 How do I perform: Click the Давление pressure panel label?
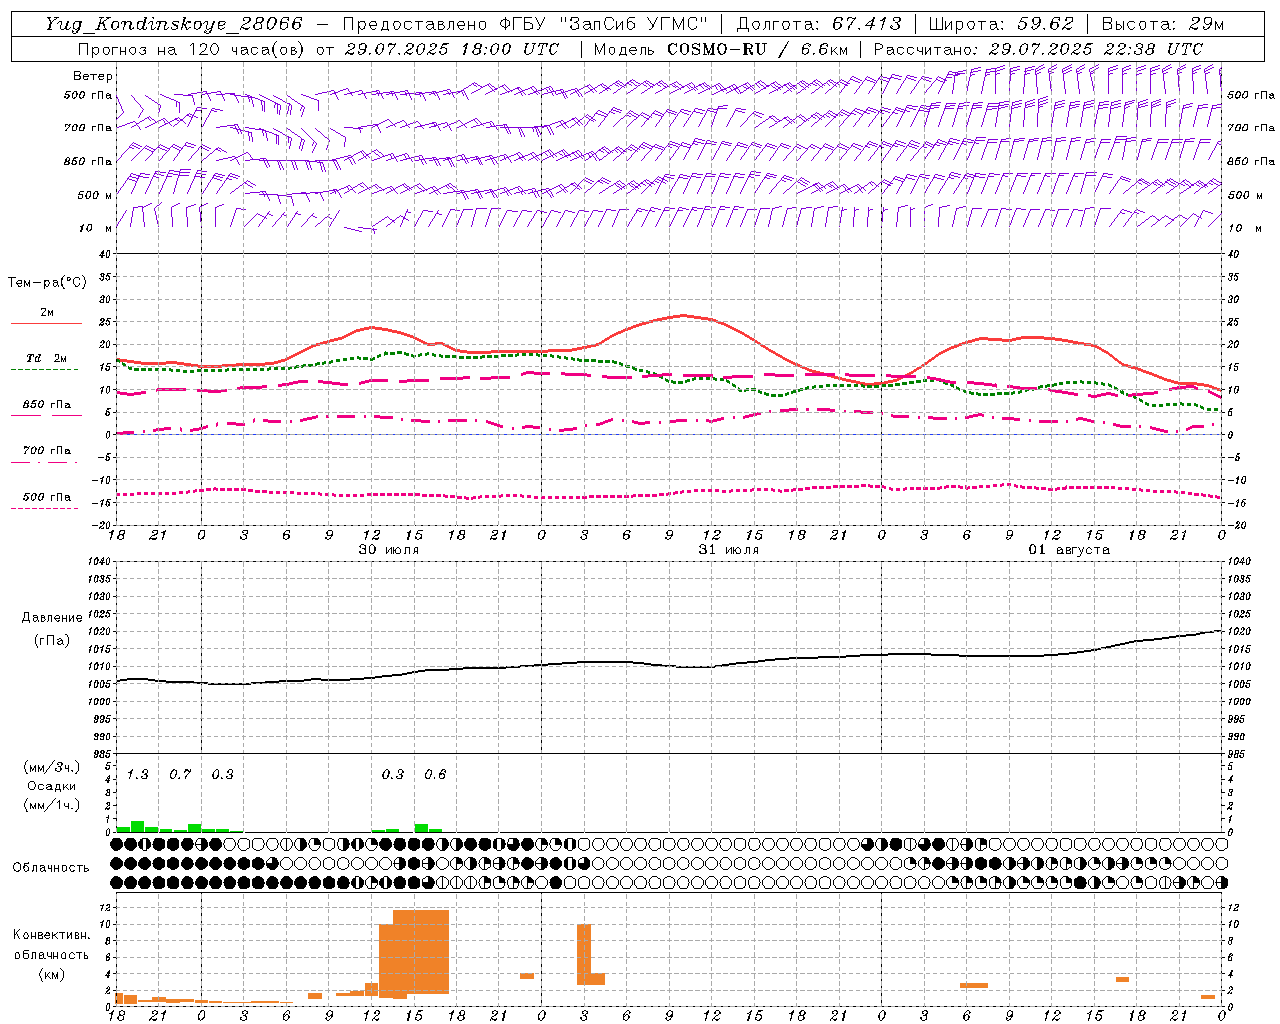(52, 618)
